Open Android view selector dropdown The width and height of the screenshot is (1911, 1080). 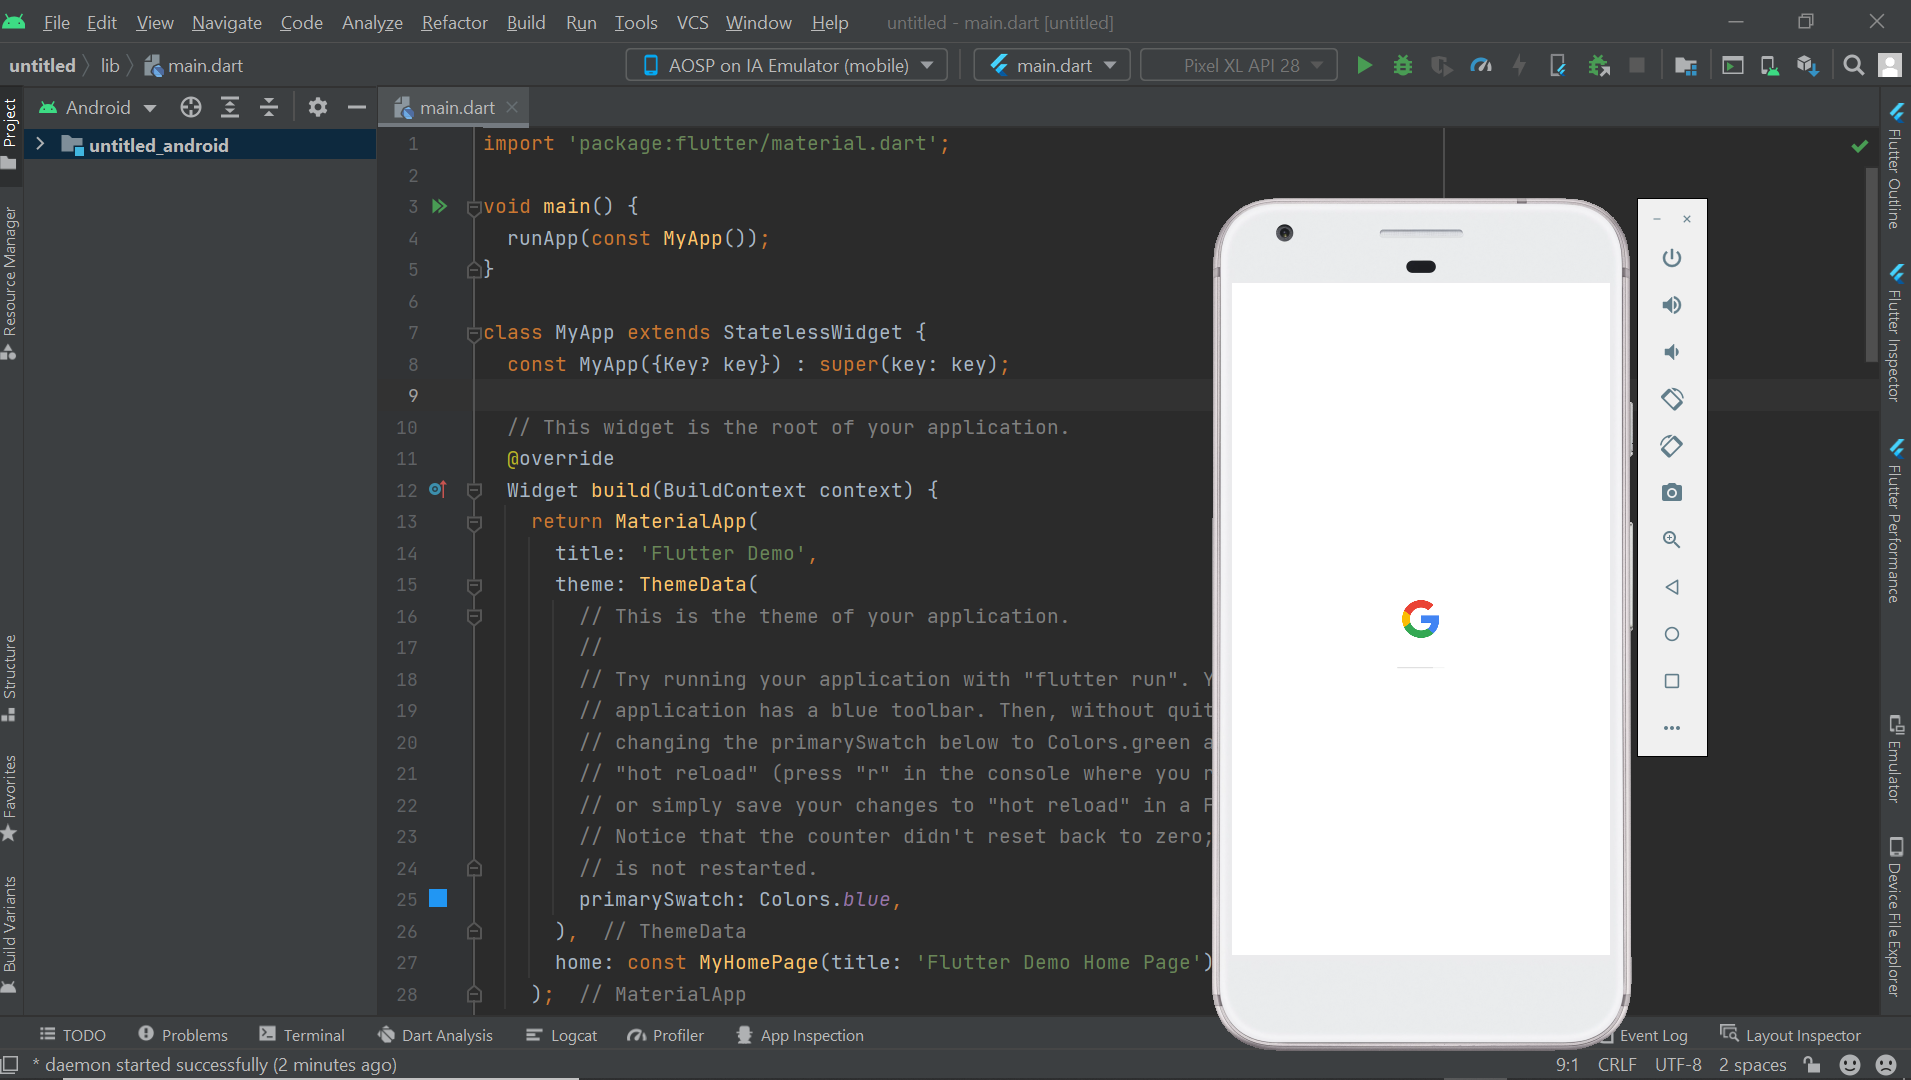click(98, 107)
